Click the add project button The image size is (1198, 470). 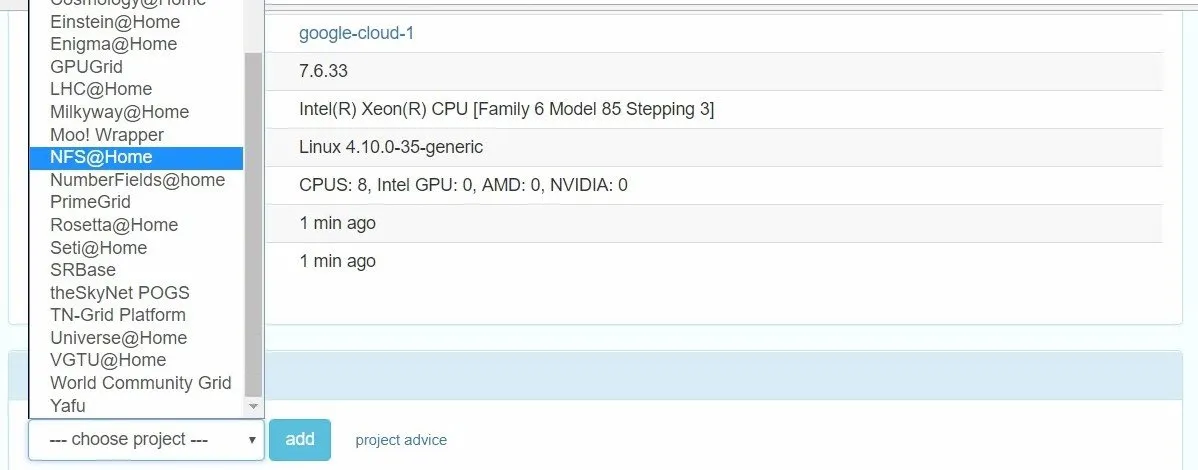coord(300,439)
